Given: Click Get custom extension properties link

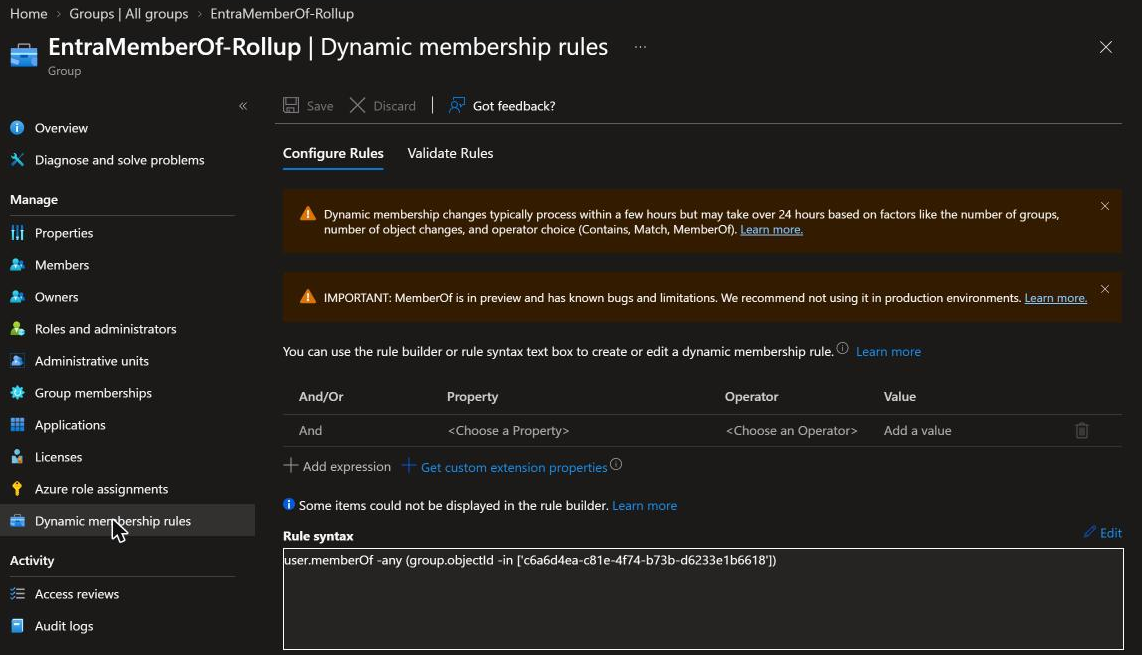Looking at the screenshot, I should [513, 467].
